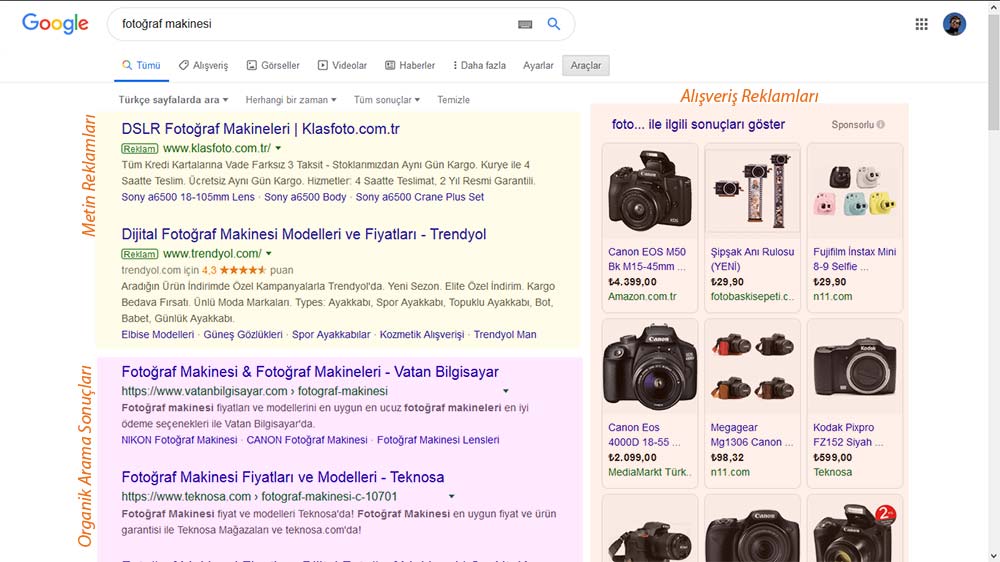Viewport: 1000px width, 562px height.
Task: Click the Araçlar button
Action: tap(585, 65)
